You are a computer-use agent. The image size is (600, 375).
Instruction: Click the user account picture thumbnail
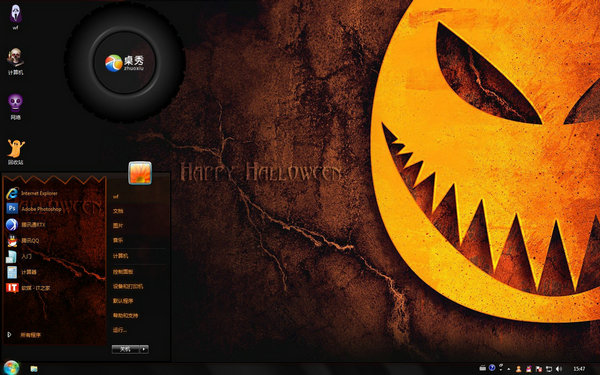pos(140,173)
